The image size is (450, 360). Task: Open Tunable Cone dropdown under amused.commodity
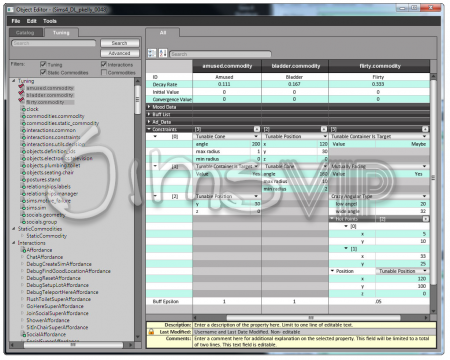pos(256,136)
